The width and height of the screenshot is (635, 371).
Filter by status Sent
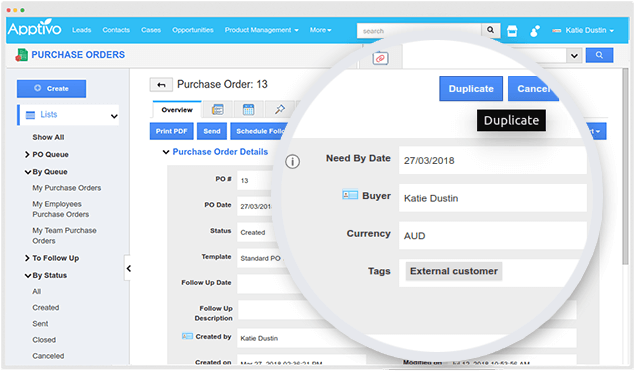40,324
